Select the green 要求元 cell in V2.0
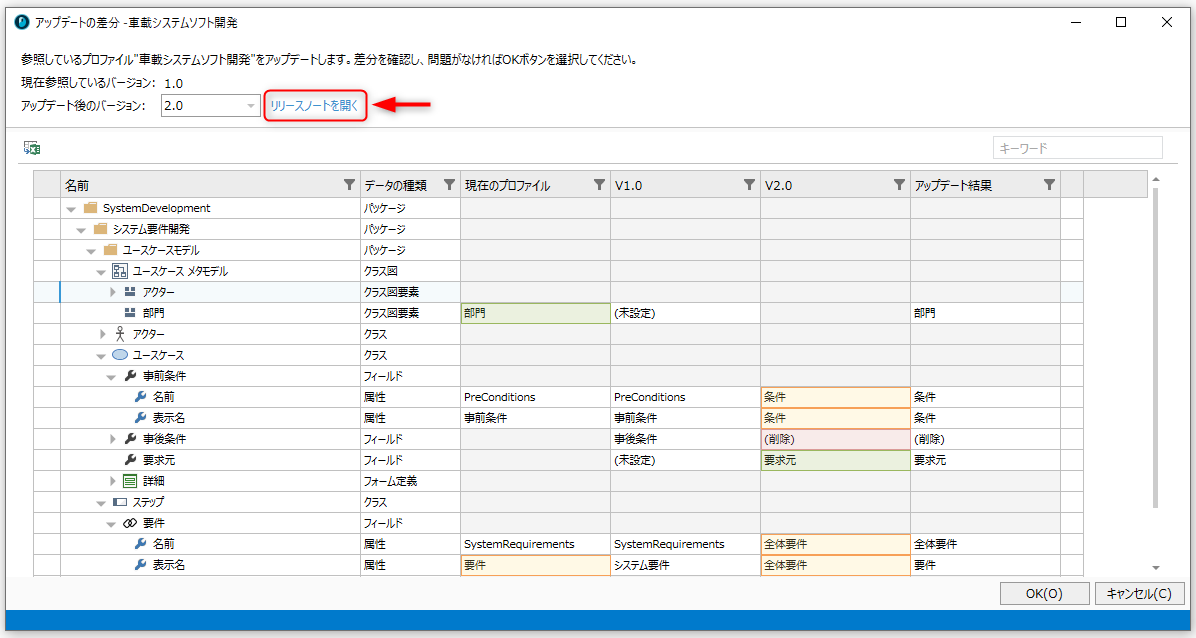This screenshot has width=1196, height=638. tap(835, 460)
